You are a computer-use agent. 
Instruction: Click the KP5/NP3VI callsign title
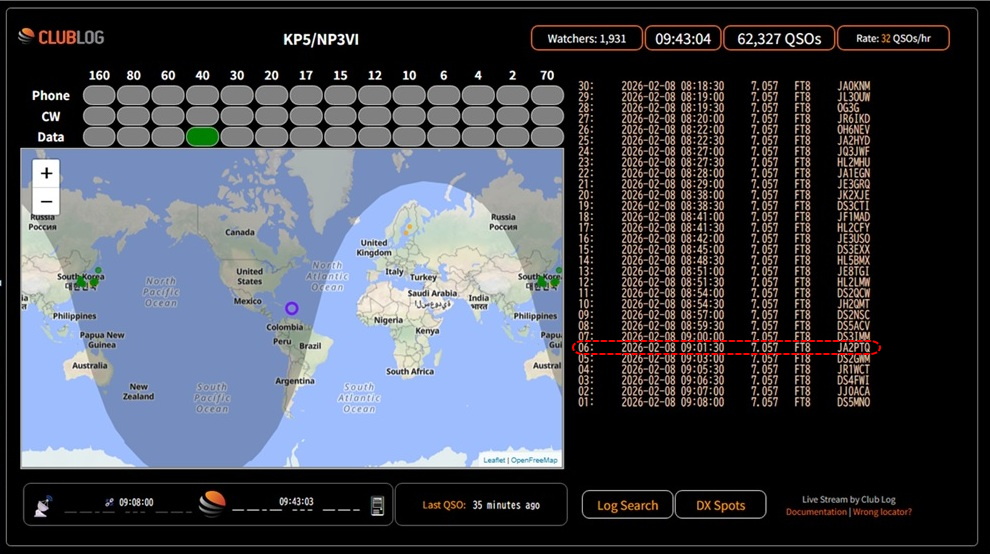pos(321,39)
